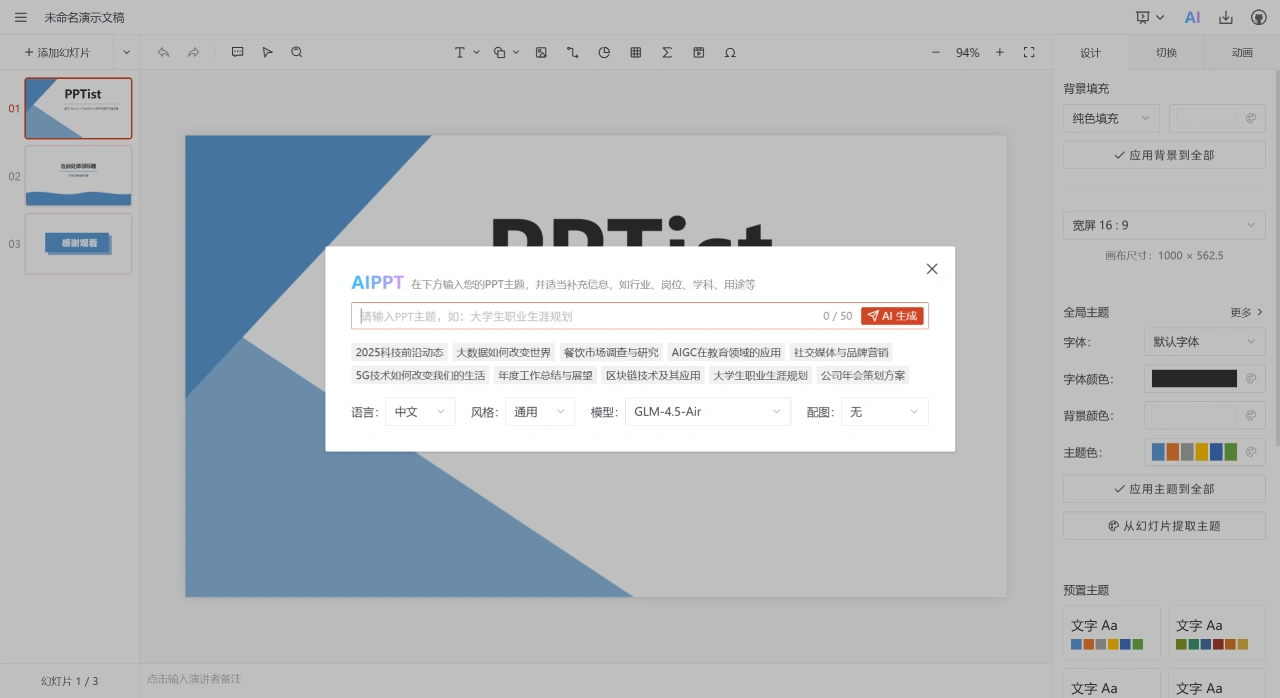Fit canvas to screen icon
1280x698 pixels.
click(x=1029, y=52)
